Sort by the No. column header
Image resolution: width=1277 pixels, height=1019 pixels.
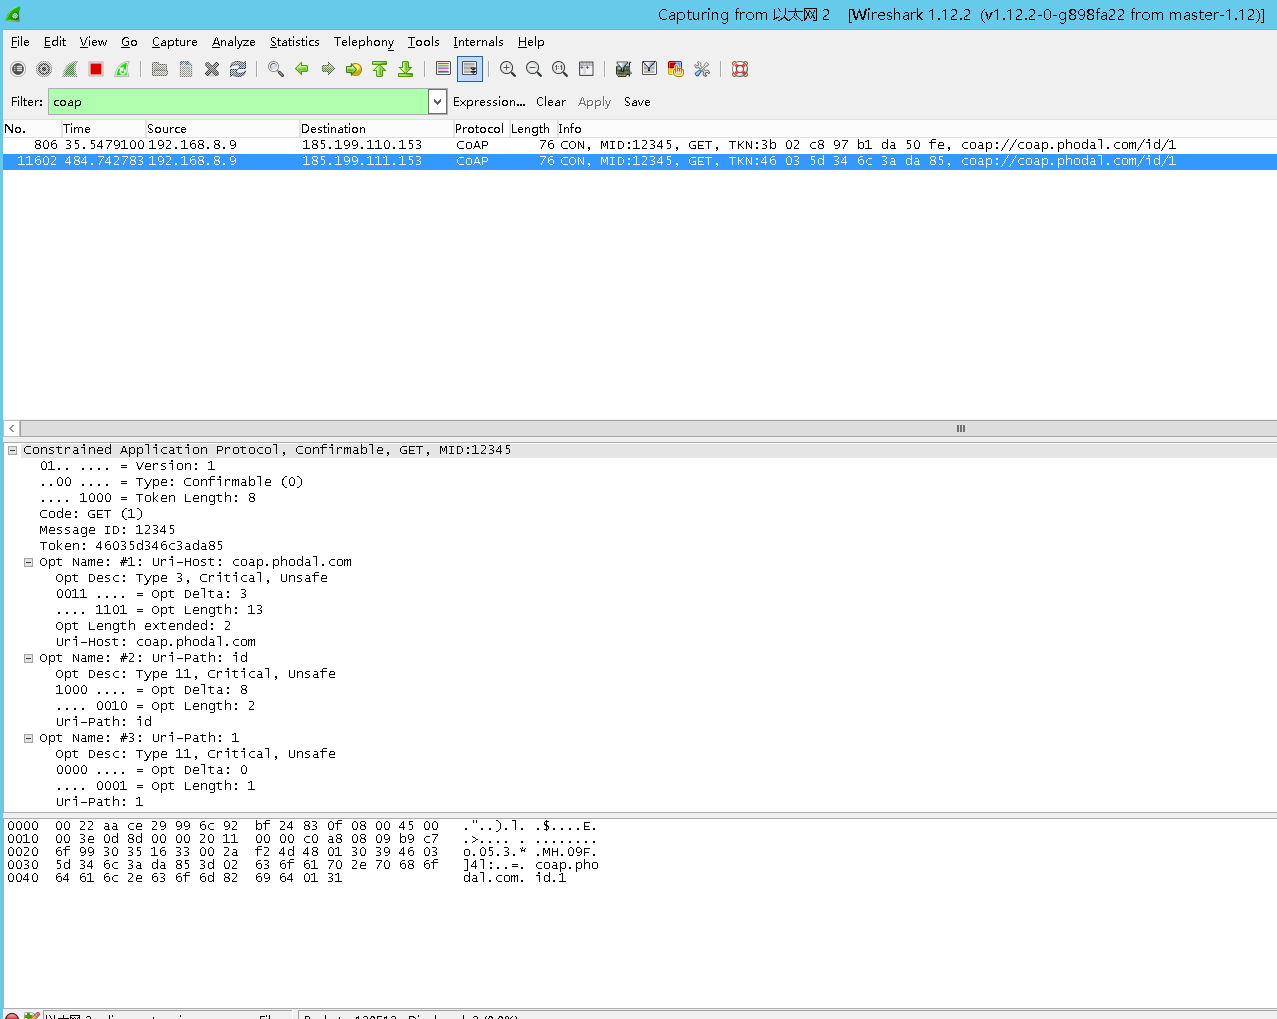(32, 129)
